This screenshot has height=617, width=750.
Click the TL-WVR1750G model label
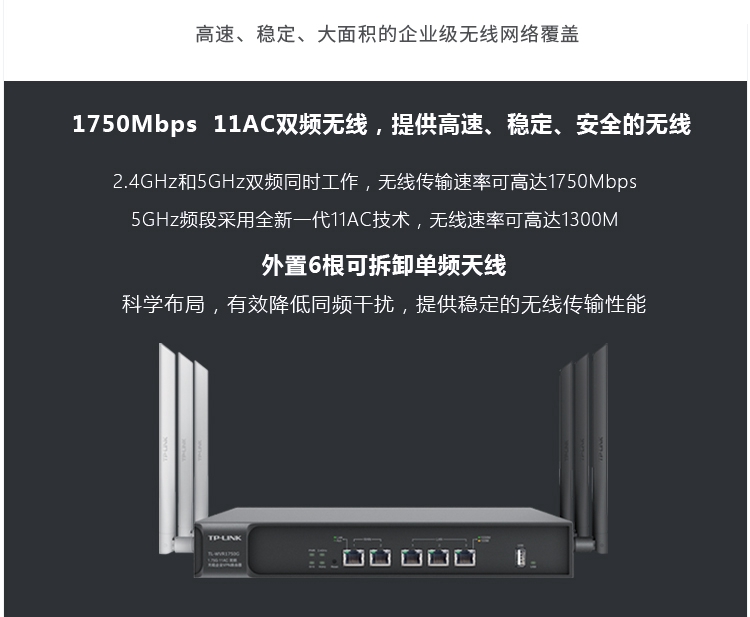(x=224, y=554)
